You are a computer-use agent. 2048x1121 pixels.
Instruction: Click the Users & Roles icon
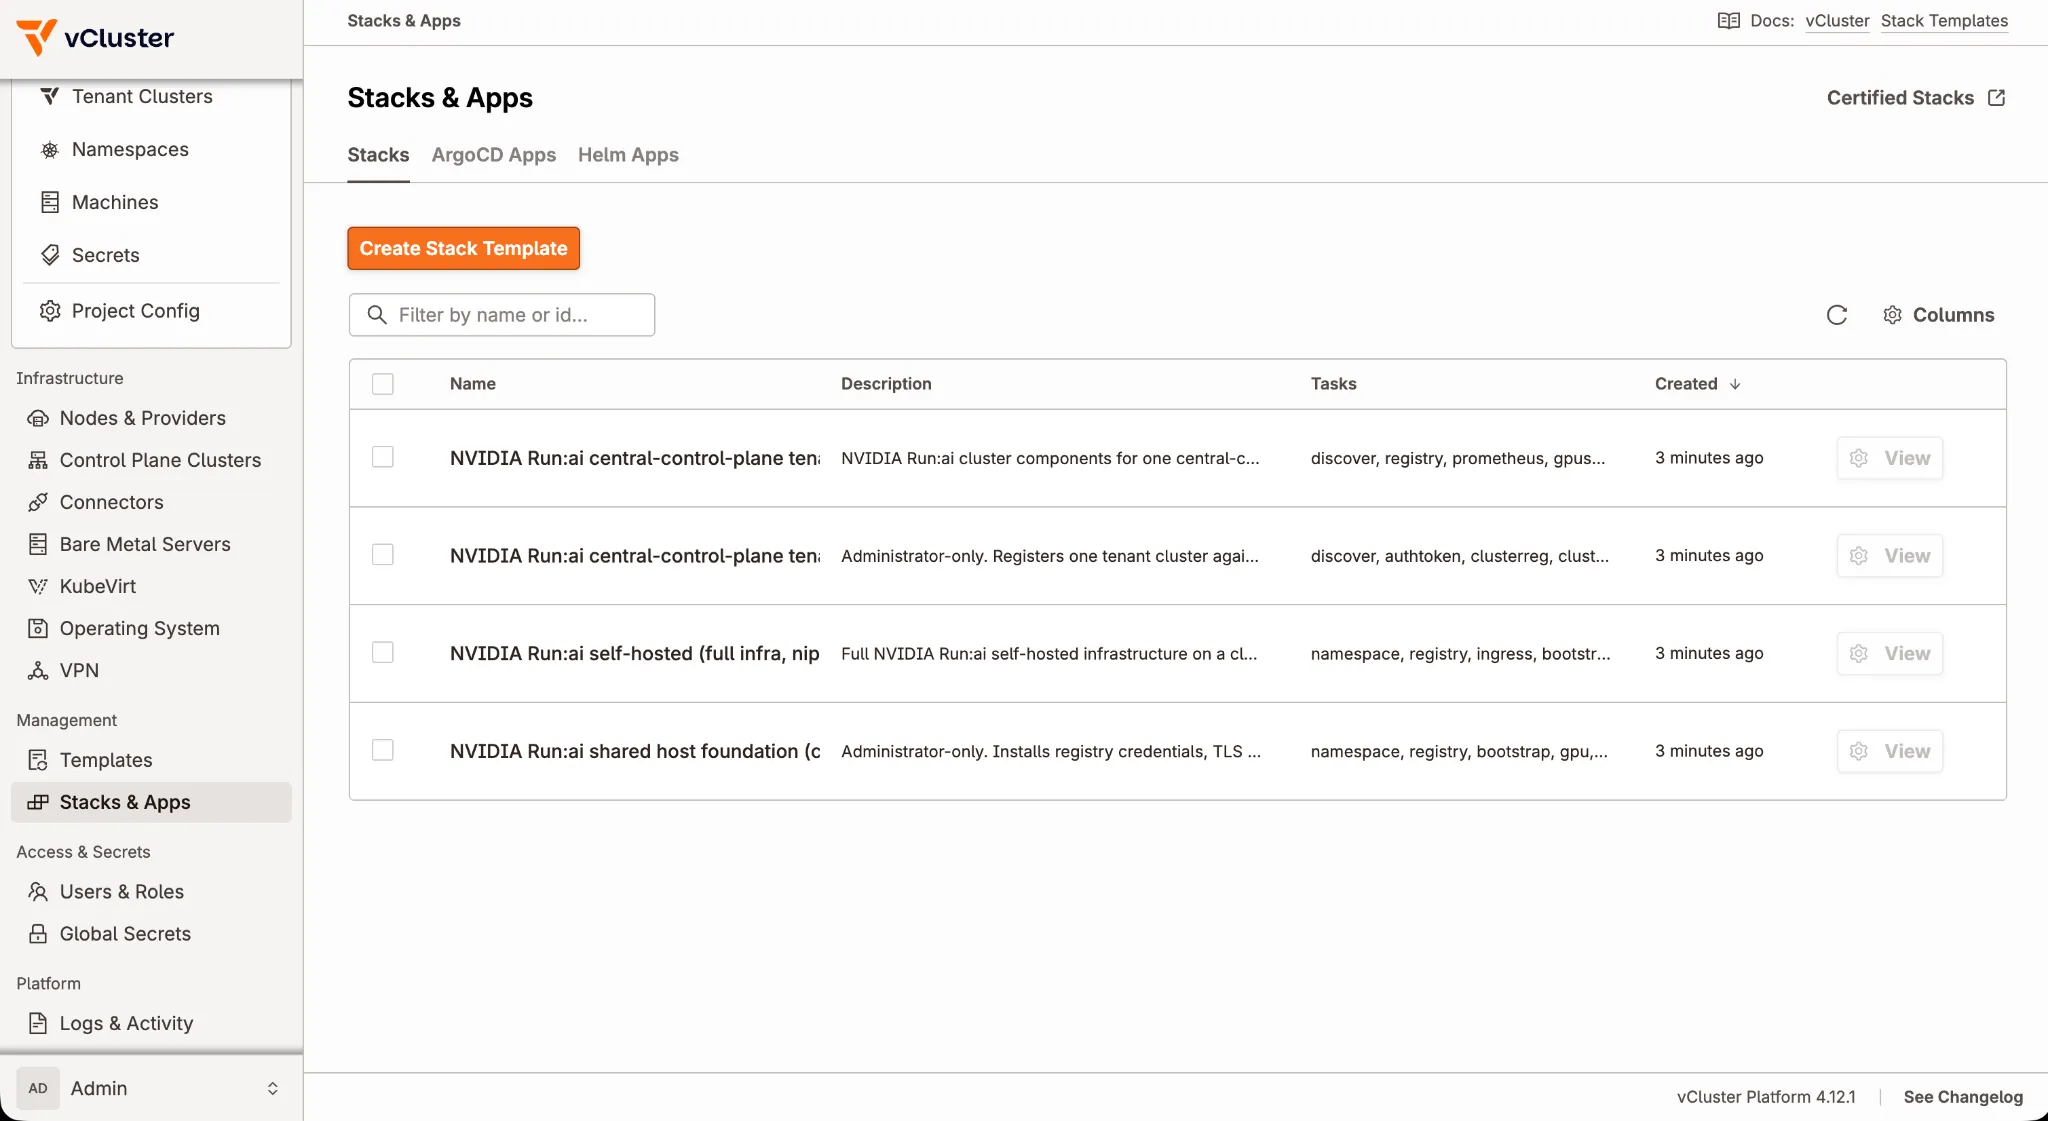click(x=38, y=891)
